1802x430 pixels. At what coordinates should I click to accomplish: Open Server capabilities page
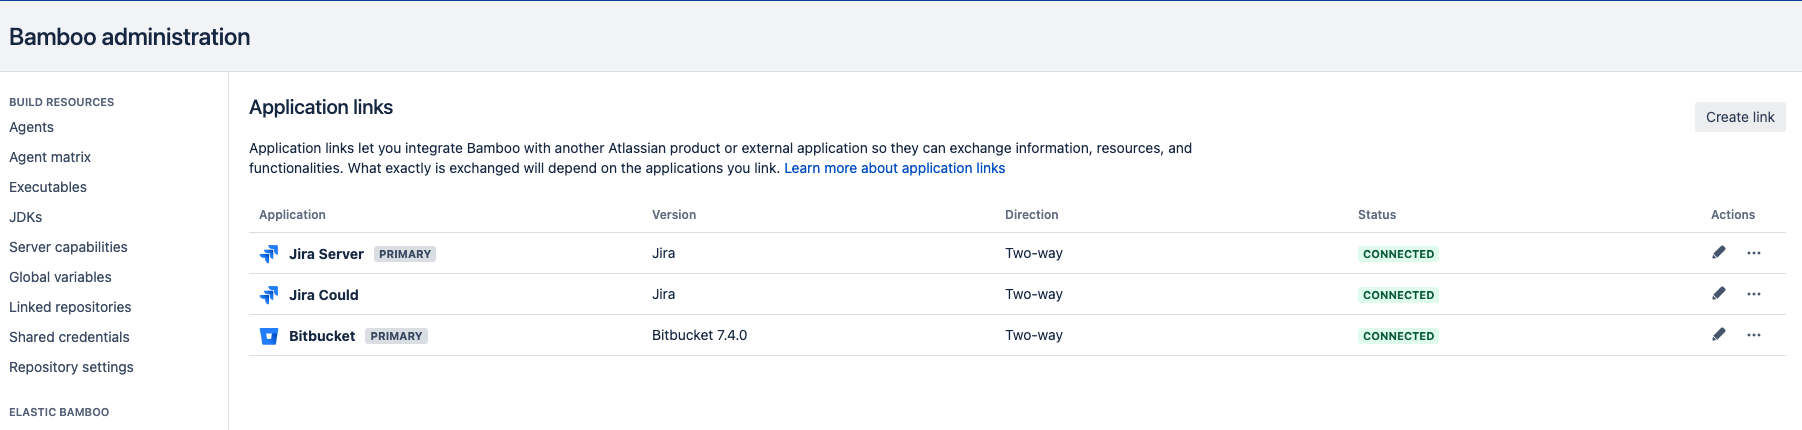pos(68,247)
